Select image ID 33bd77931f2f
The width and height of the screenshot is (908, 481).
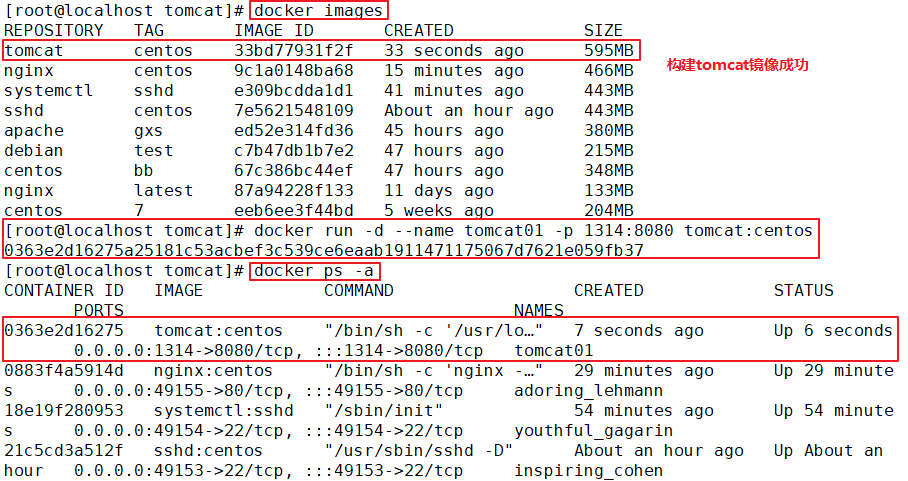coord(294,50)
